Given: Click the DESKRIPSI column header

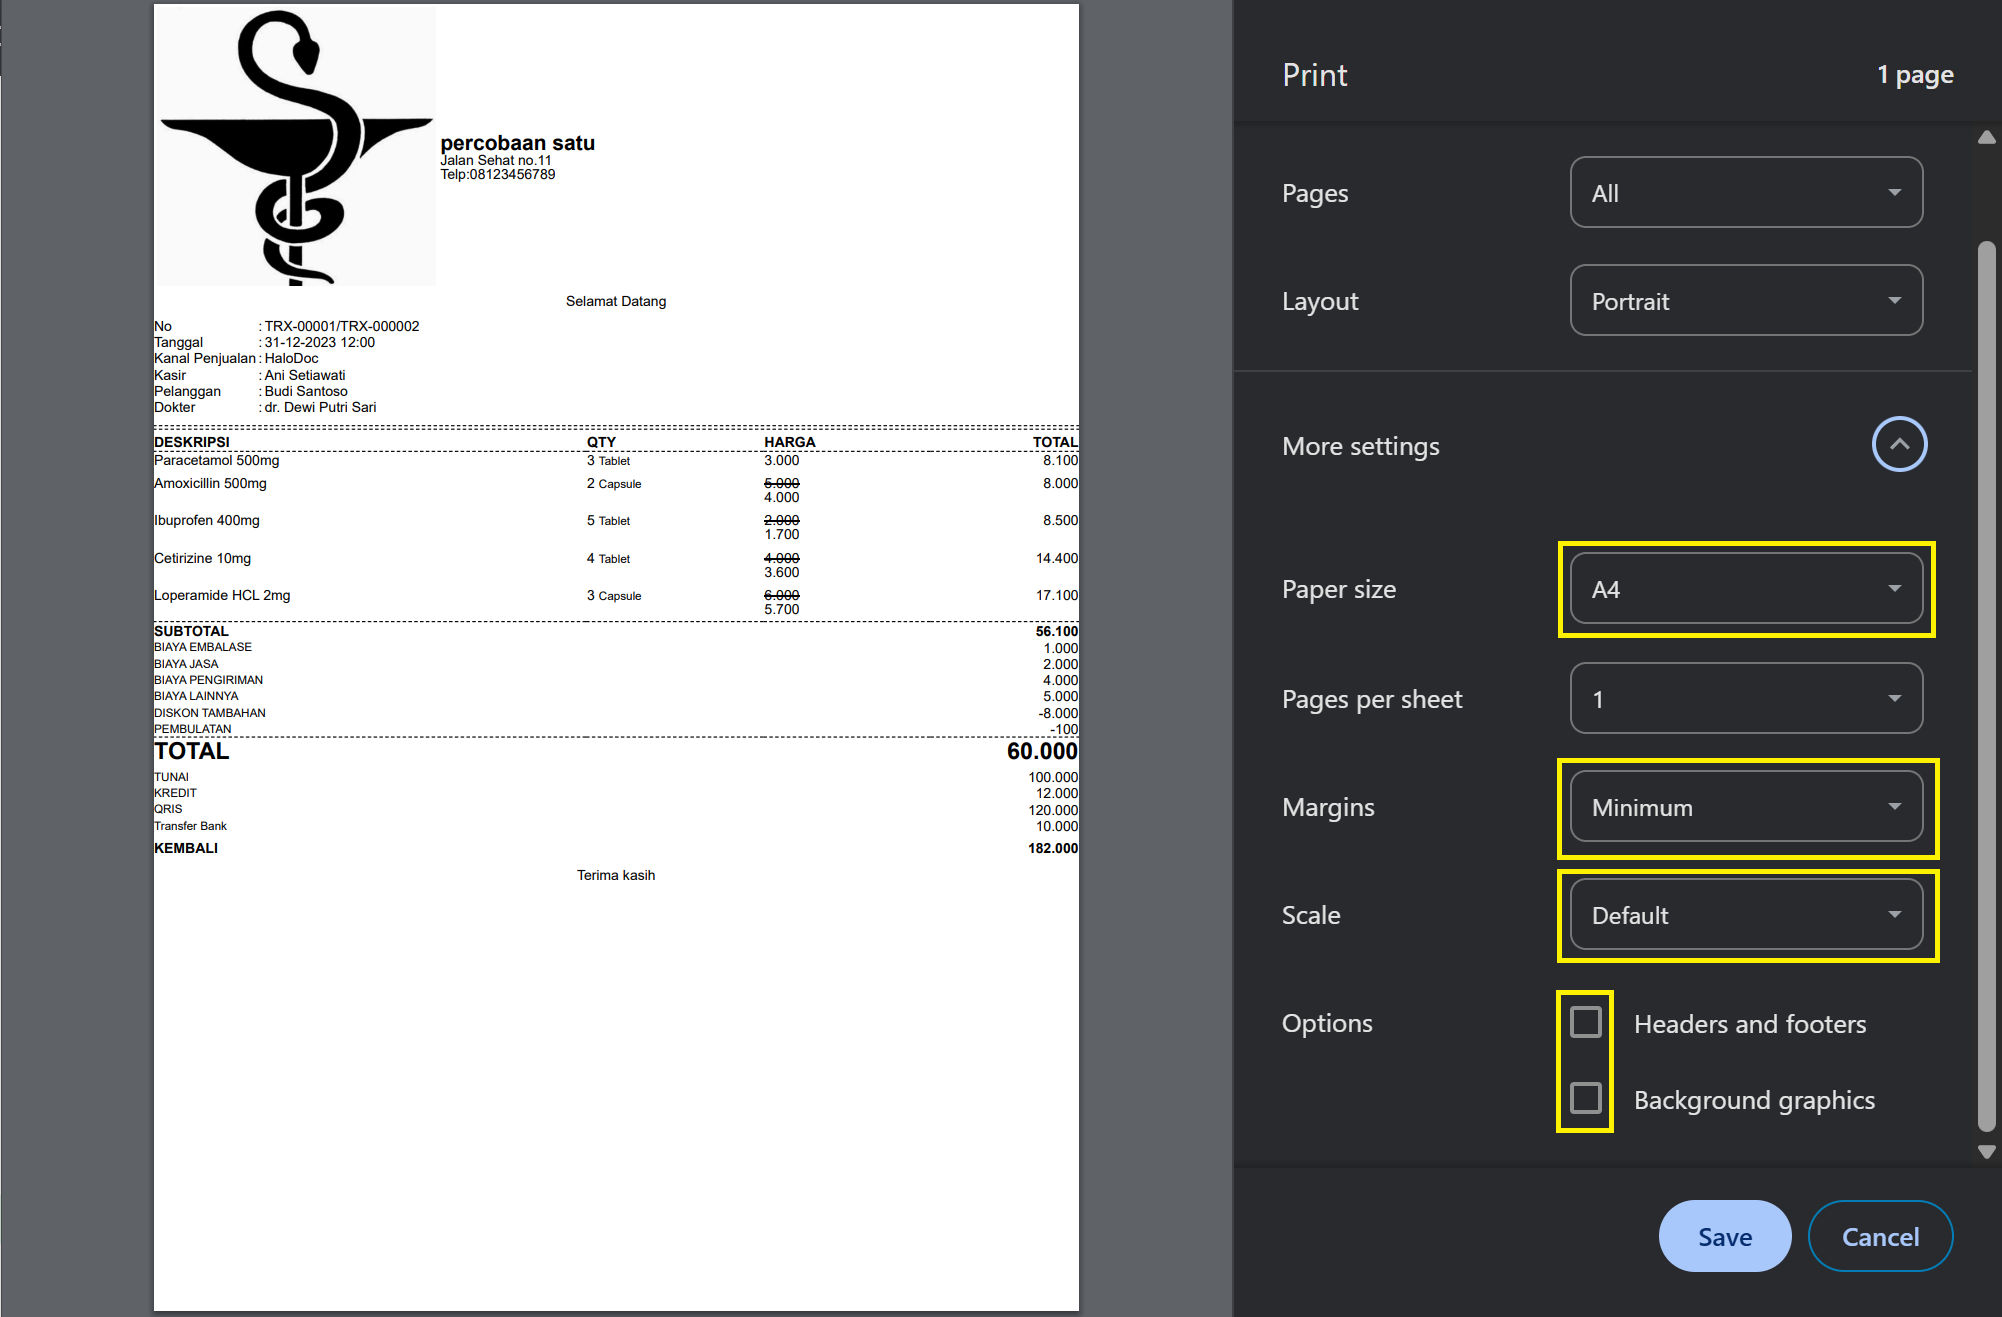Looking at the screenshot, I should coord(192,442).
